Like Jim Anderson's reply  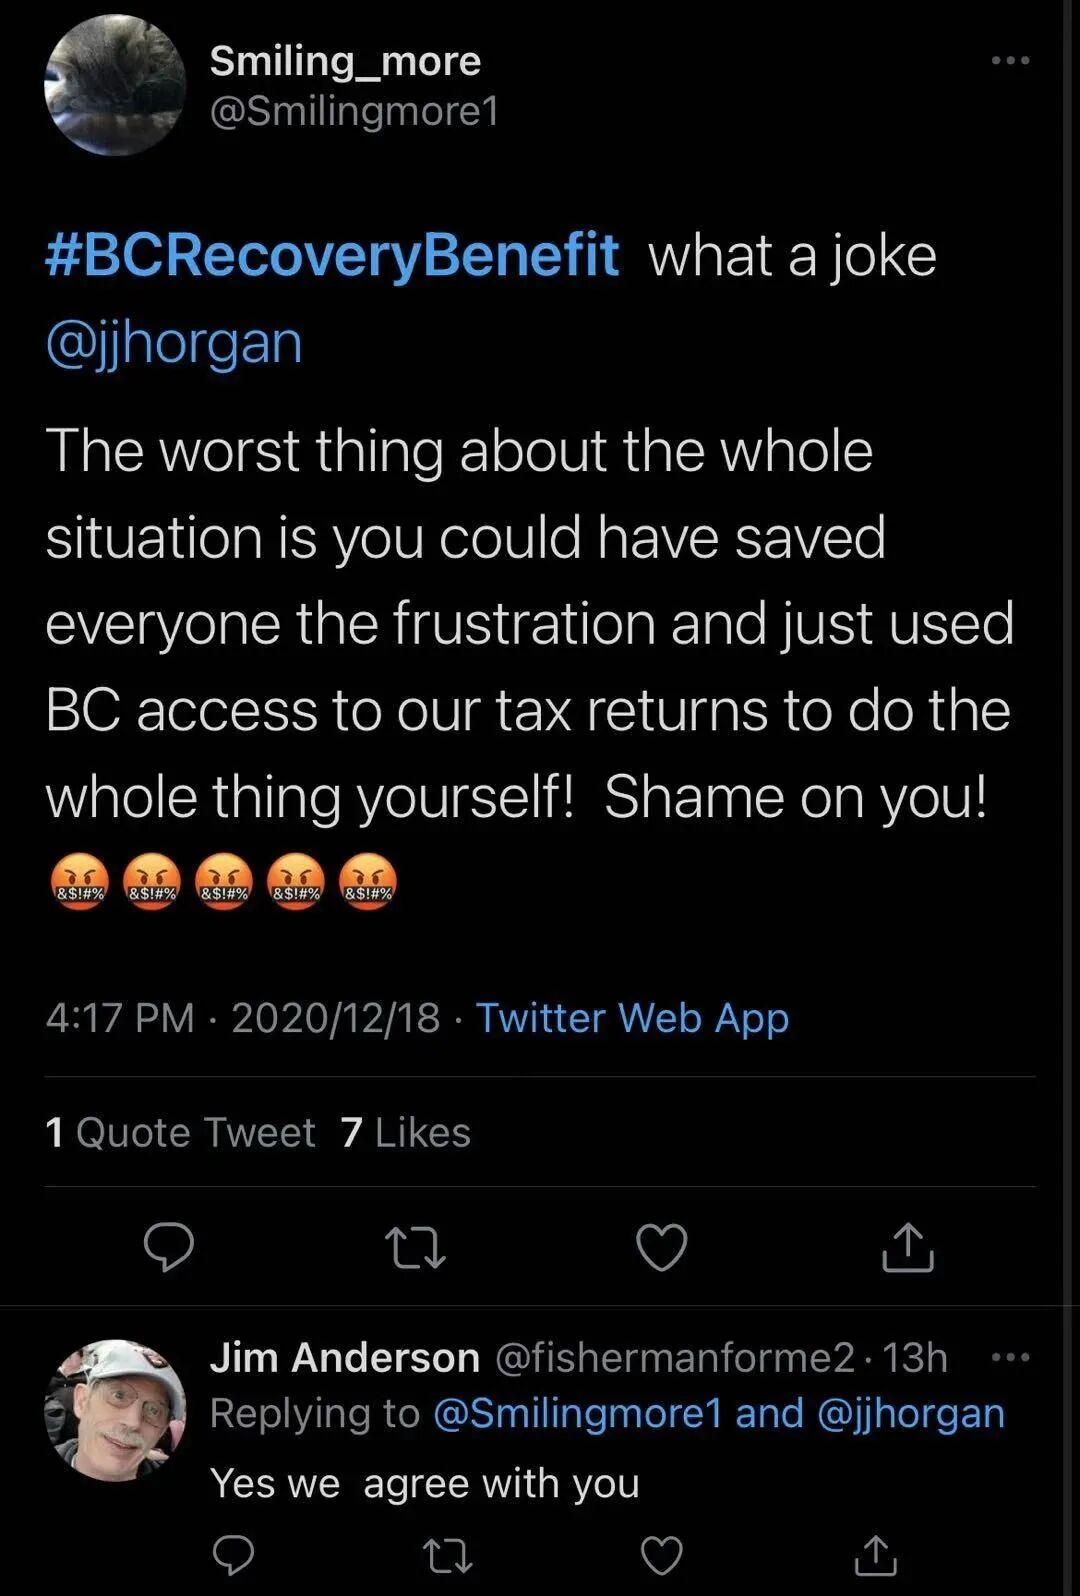click(x=661, y=1555)
